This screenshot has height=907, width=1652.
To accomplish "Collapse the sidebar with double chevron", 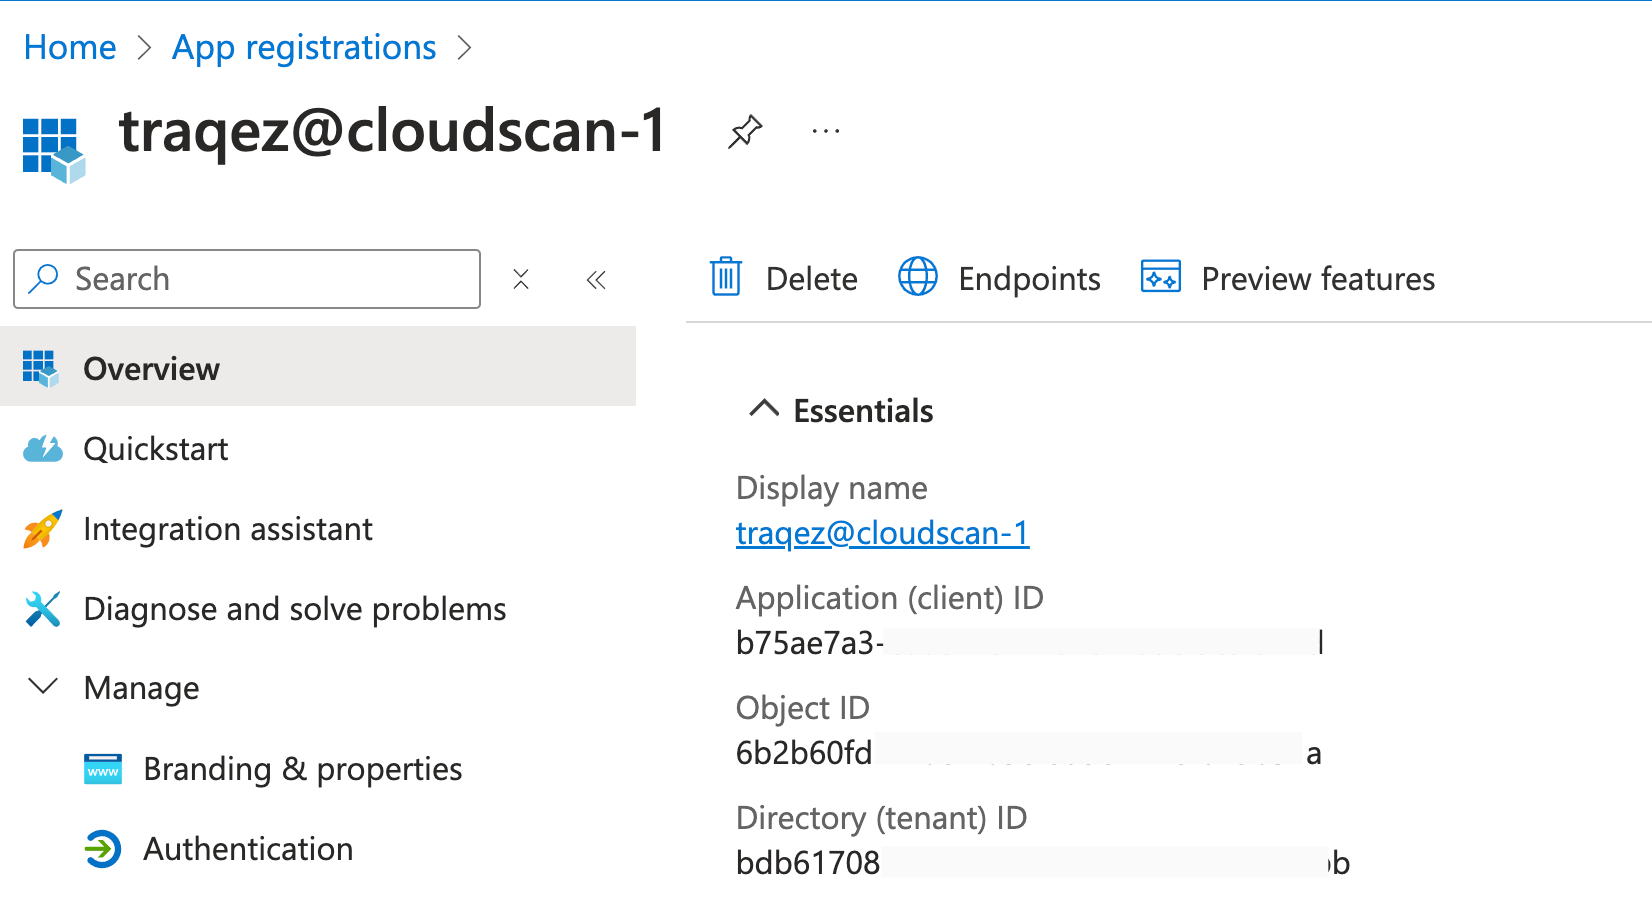I will [x=596, y=280].
